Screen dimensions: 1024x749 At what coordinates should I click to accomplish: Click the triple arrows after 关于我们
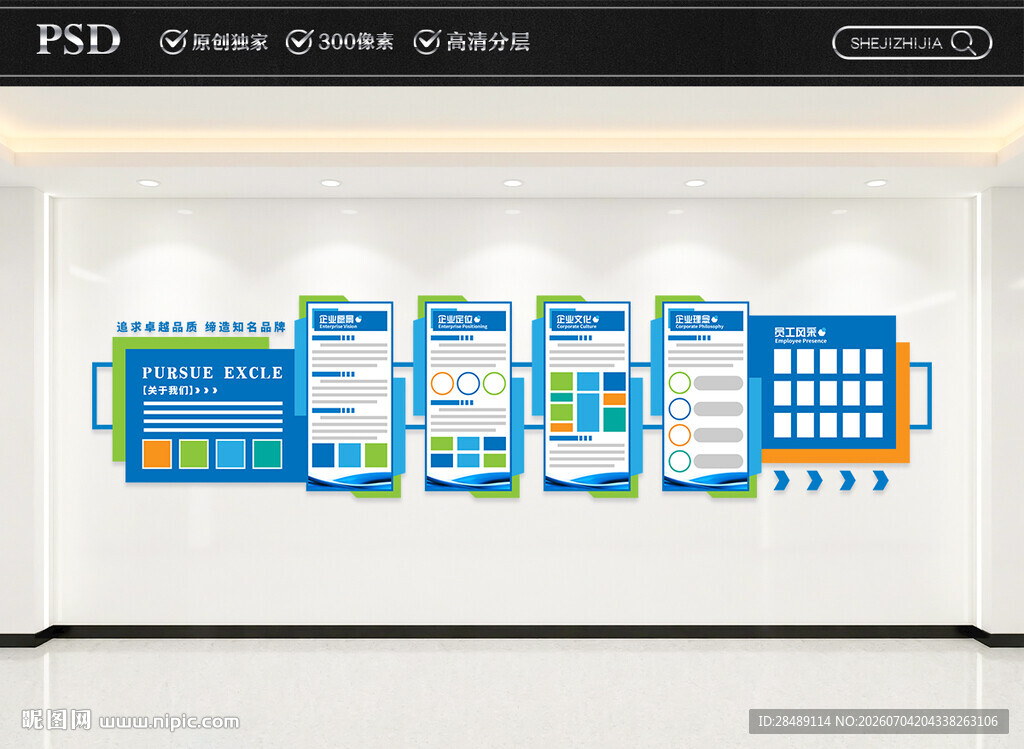point(206,390)
